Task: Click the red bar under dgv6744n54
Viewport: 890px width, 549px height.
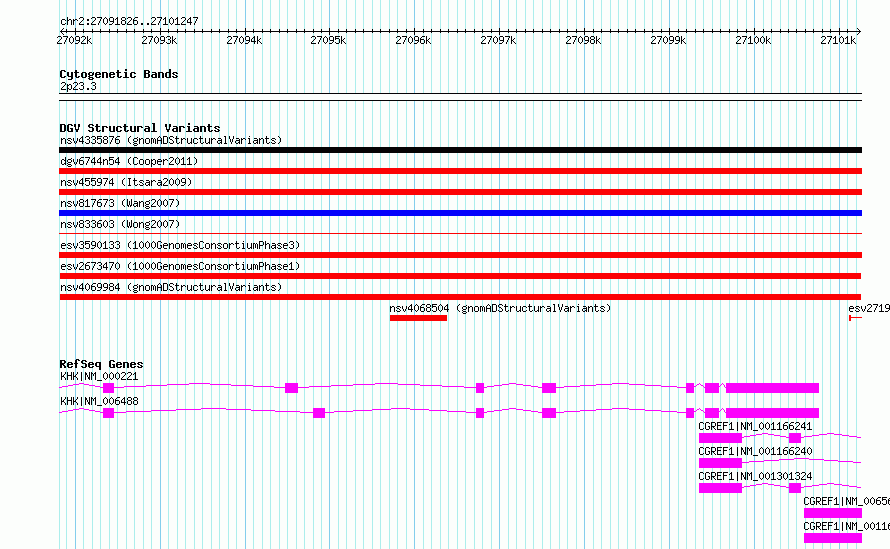Action: [x=460, y=171]
